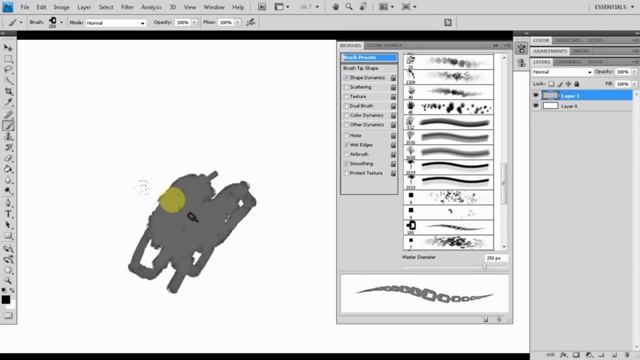Open the Brushes panel dock icon
This screenshot has height=360, width=640.
[x=521, y=49]
